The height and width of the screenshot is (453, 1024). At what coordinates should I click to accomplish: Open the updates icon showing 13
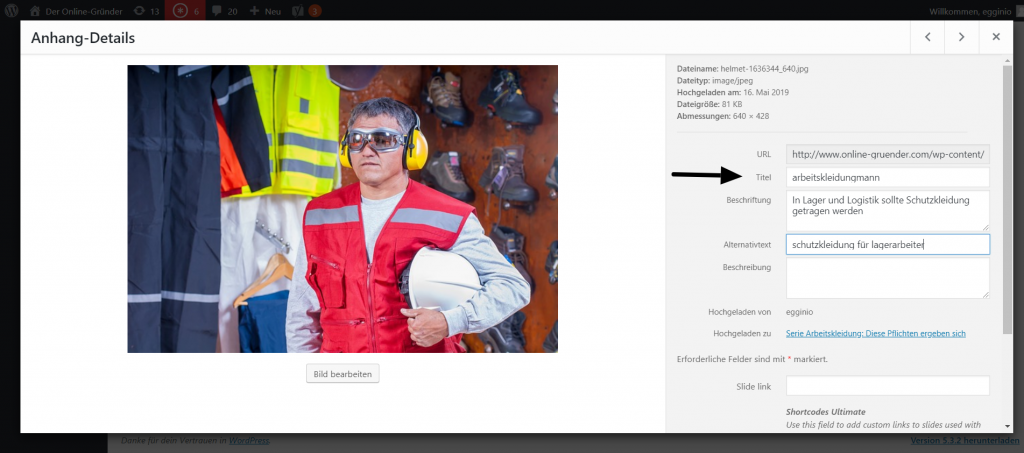[x=146, y=11]
